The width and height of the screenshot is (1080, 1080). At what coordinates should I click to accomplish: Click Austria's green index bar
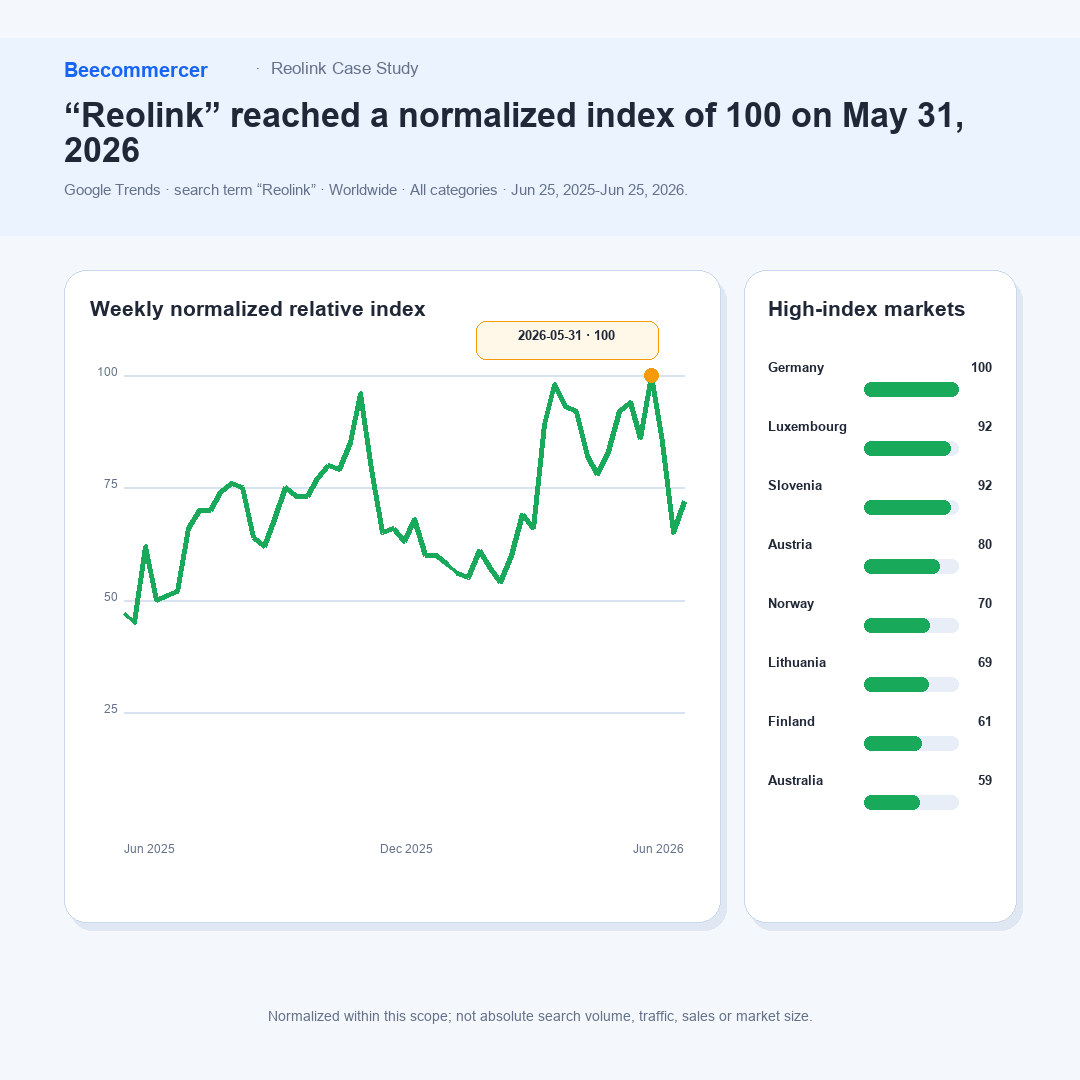coord(902,567)
